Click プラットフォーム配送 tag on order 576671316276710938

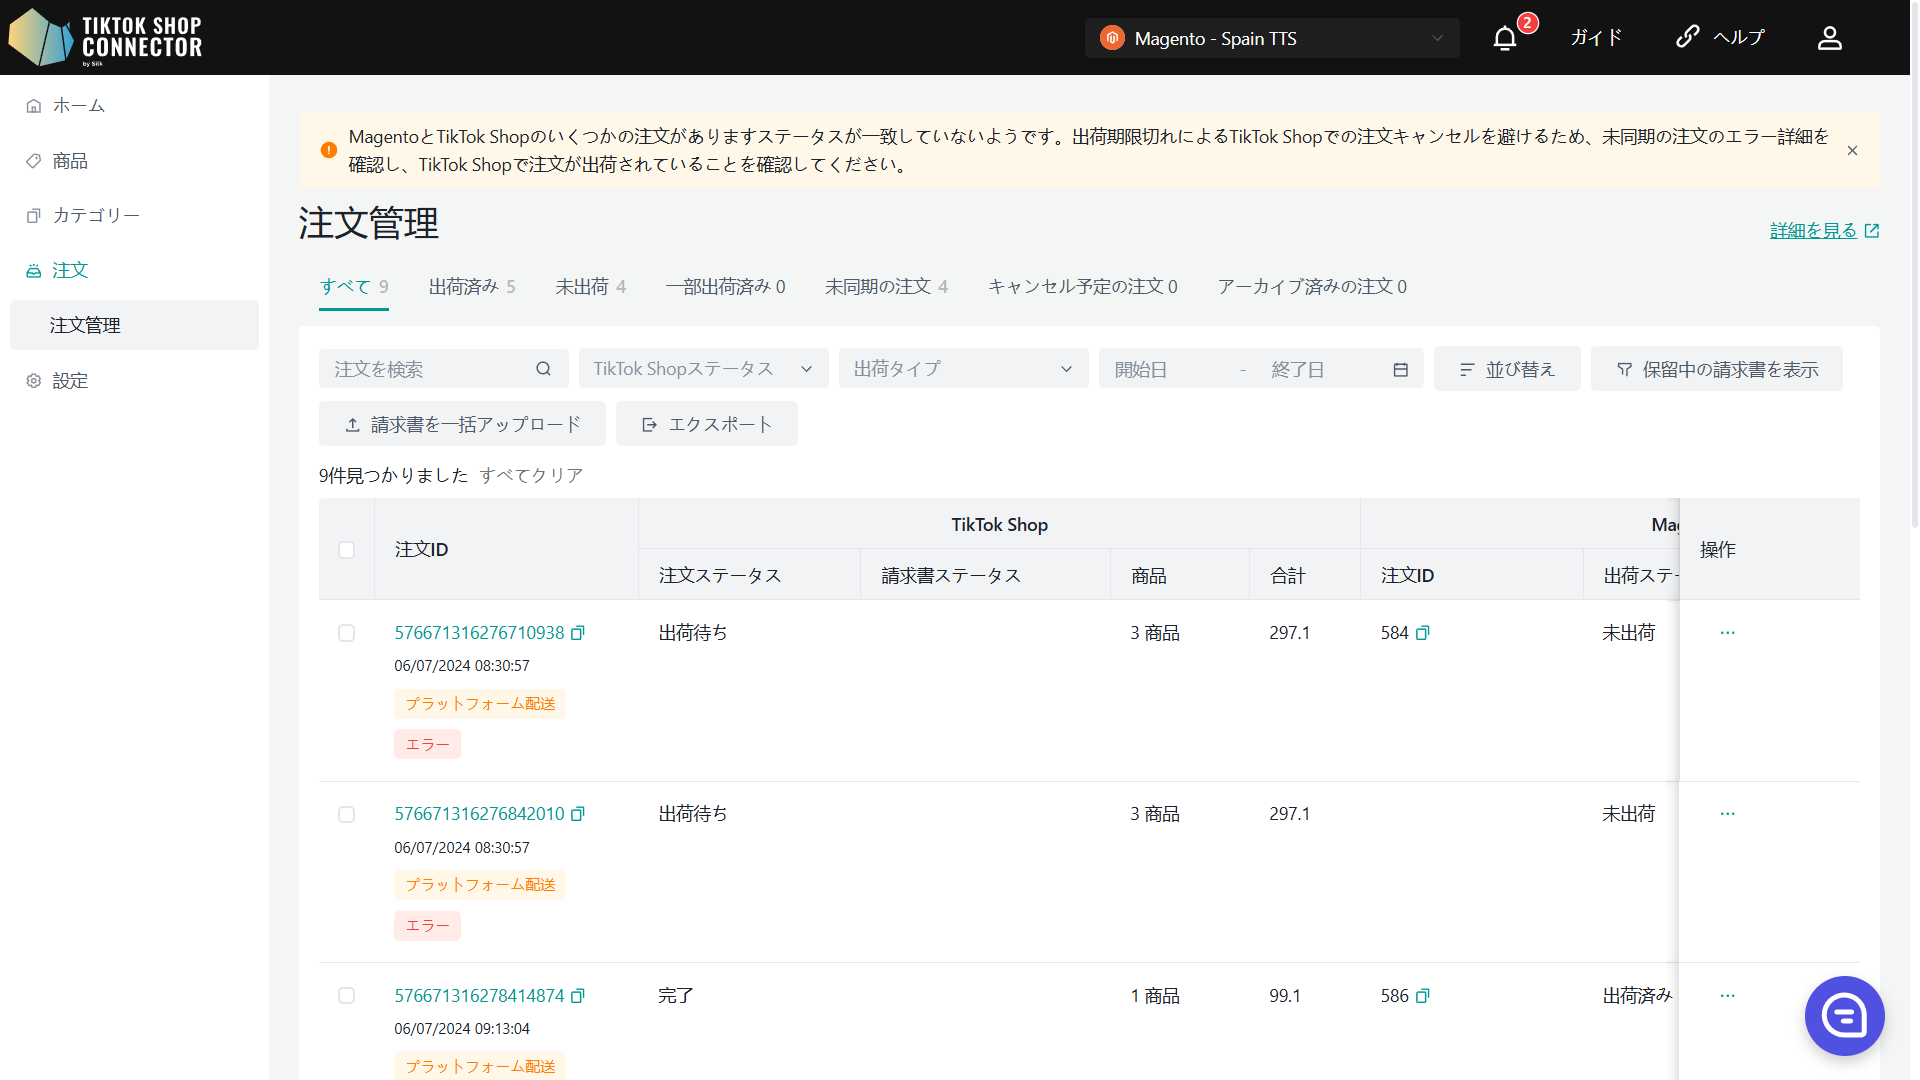[480, 704]
